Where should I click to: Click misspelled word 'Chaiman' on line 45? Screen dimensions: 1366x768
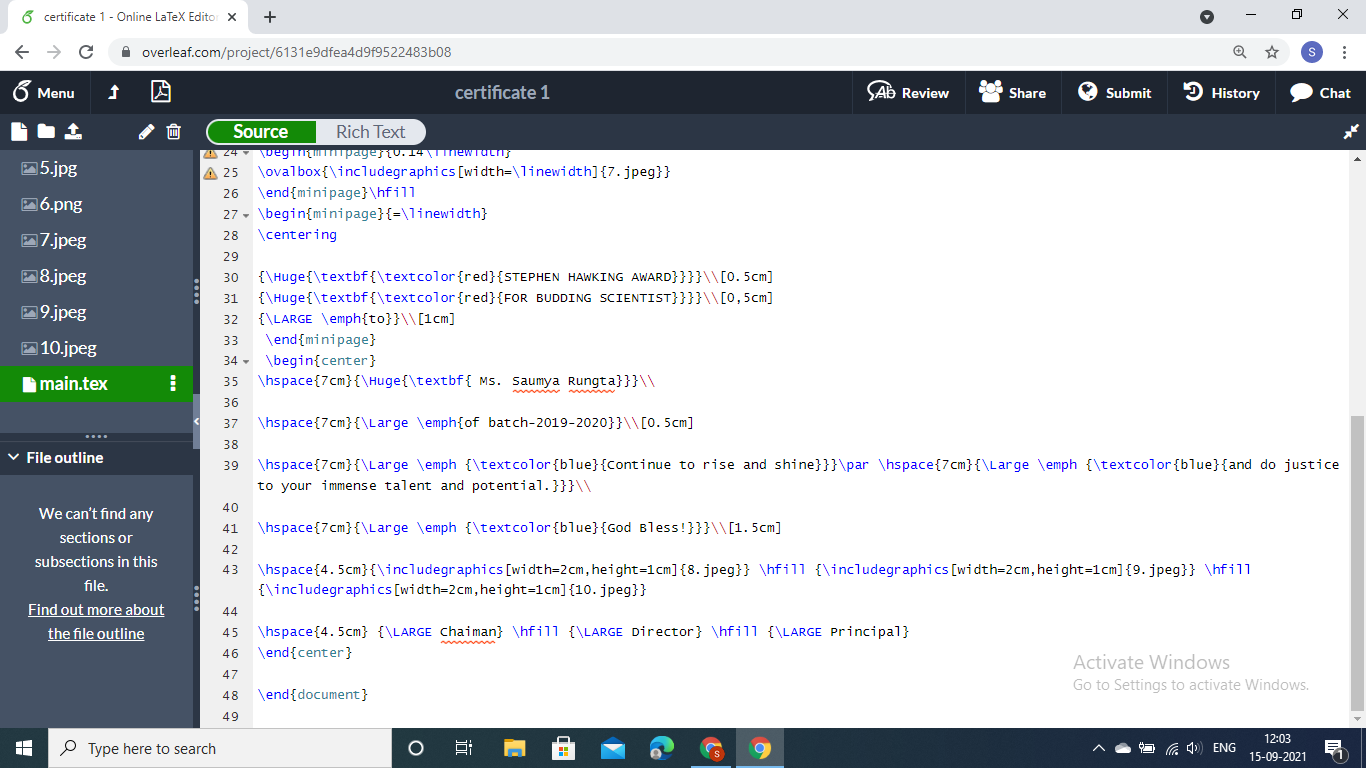click(x=468, y=632)
